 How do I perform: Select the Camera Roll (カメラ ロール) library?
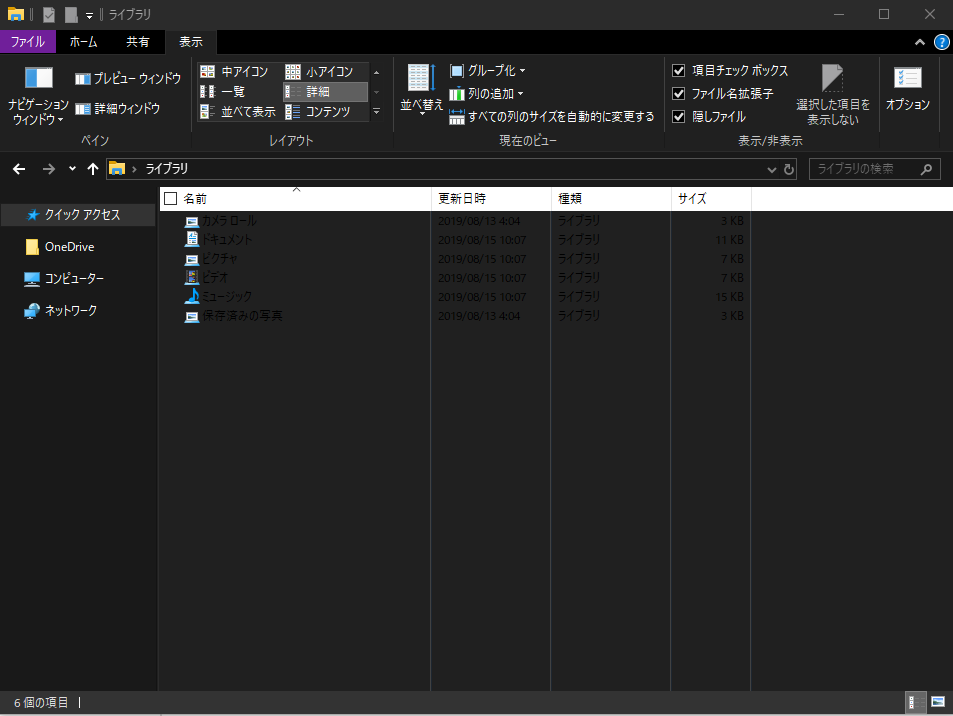click(229, 221)
